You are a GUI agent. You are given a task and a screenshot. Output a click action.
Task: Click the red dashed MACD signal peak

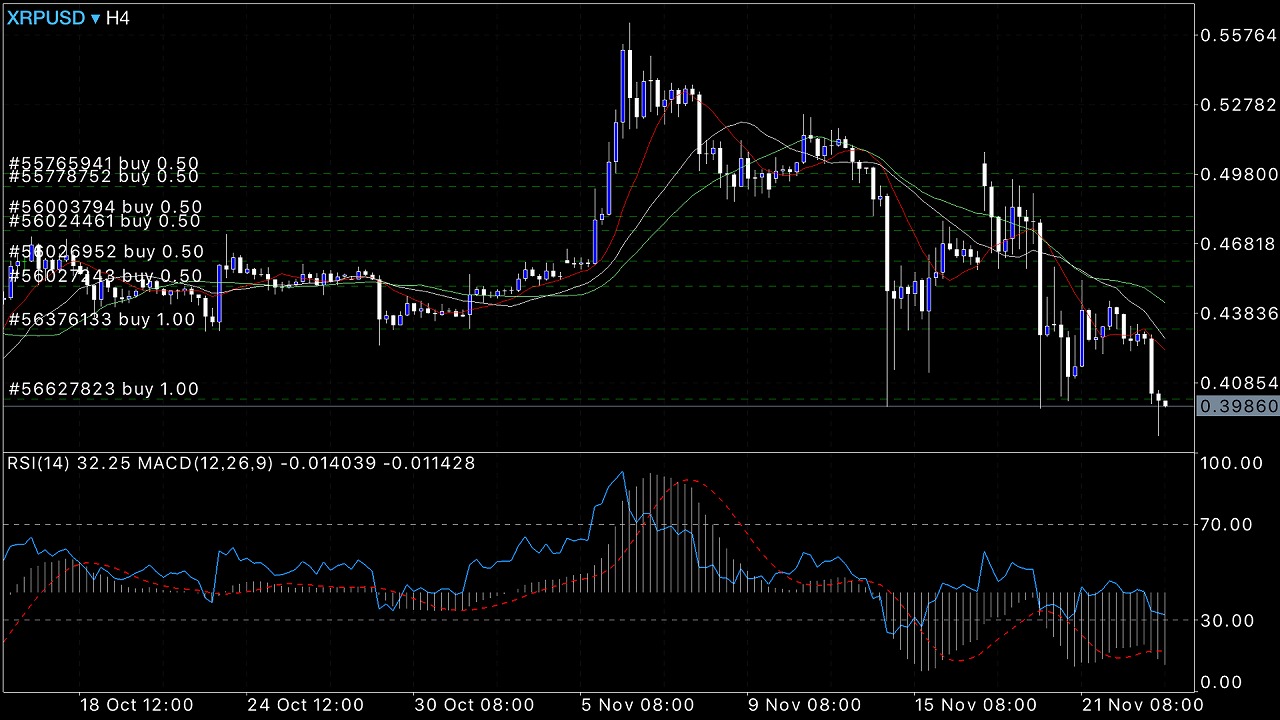tap(688, 481)
